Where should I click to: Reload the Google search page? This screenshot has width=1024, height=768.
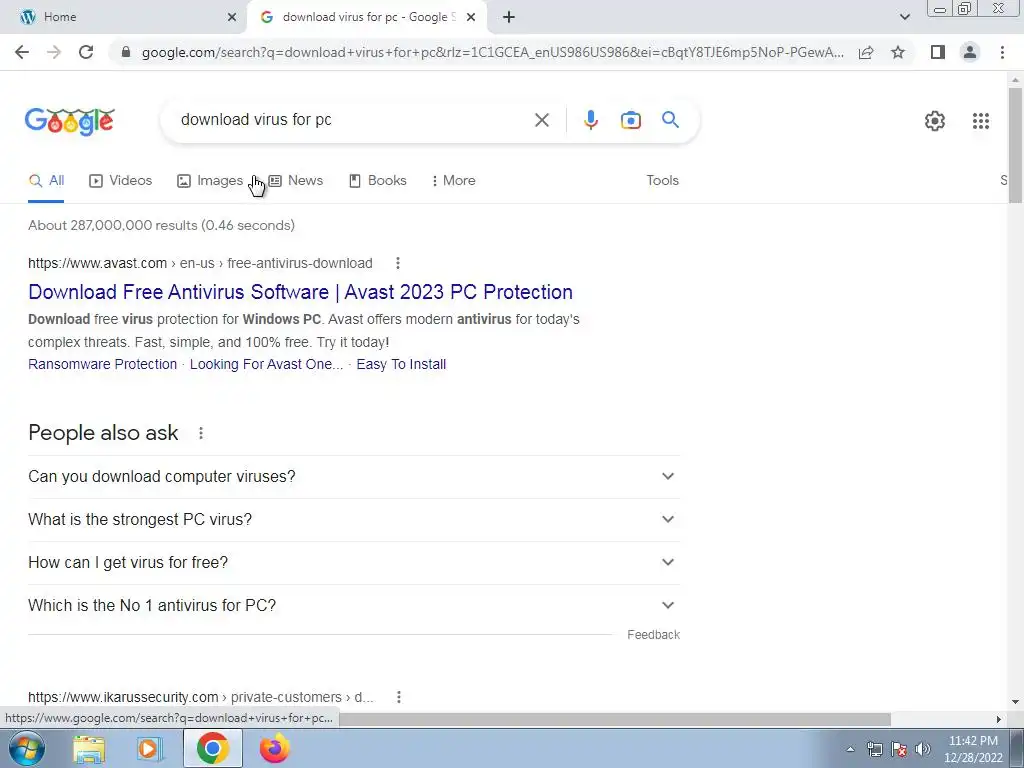point(86,52)
